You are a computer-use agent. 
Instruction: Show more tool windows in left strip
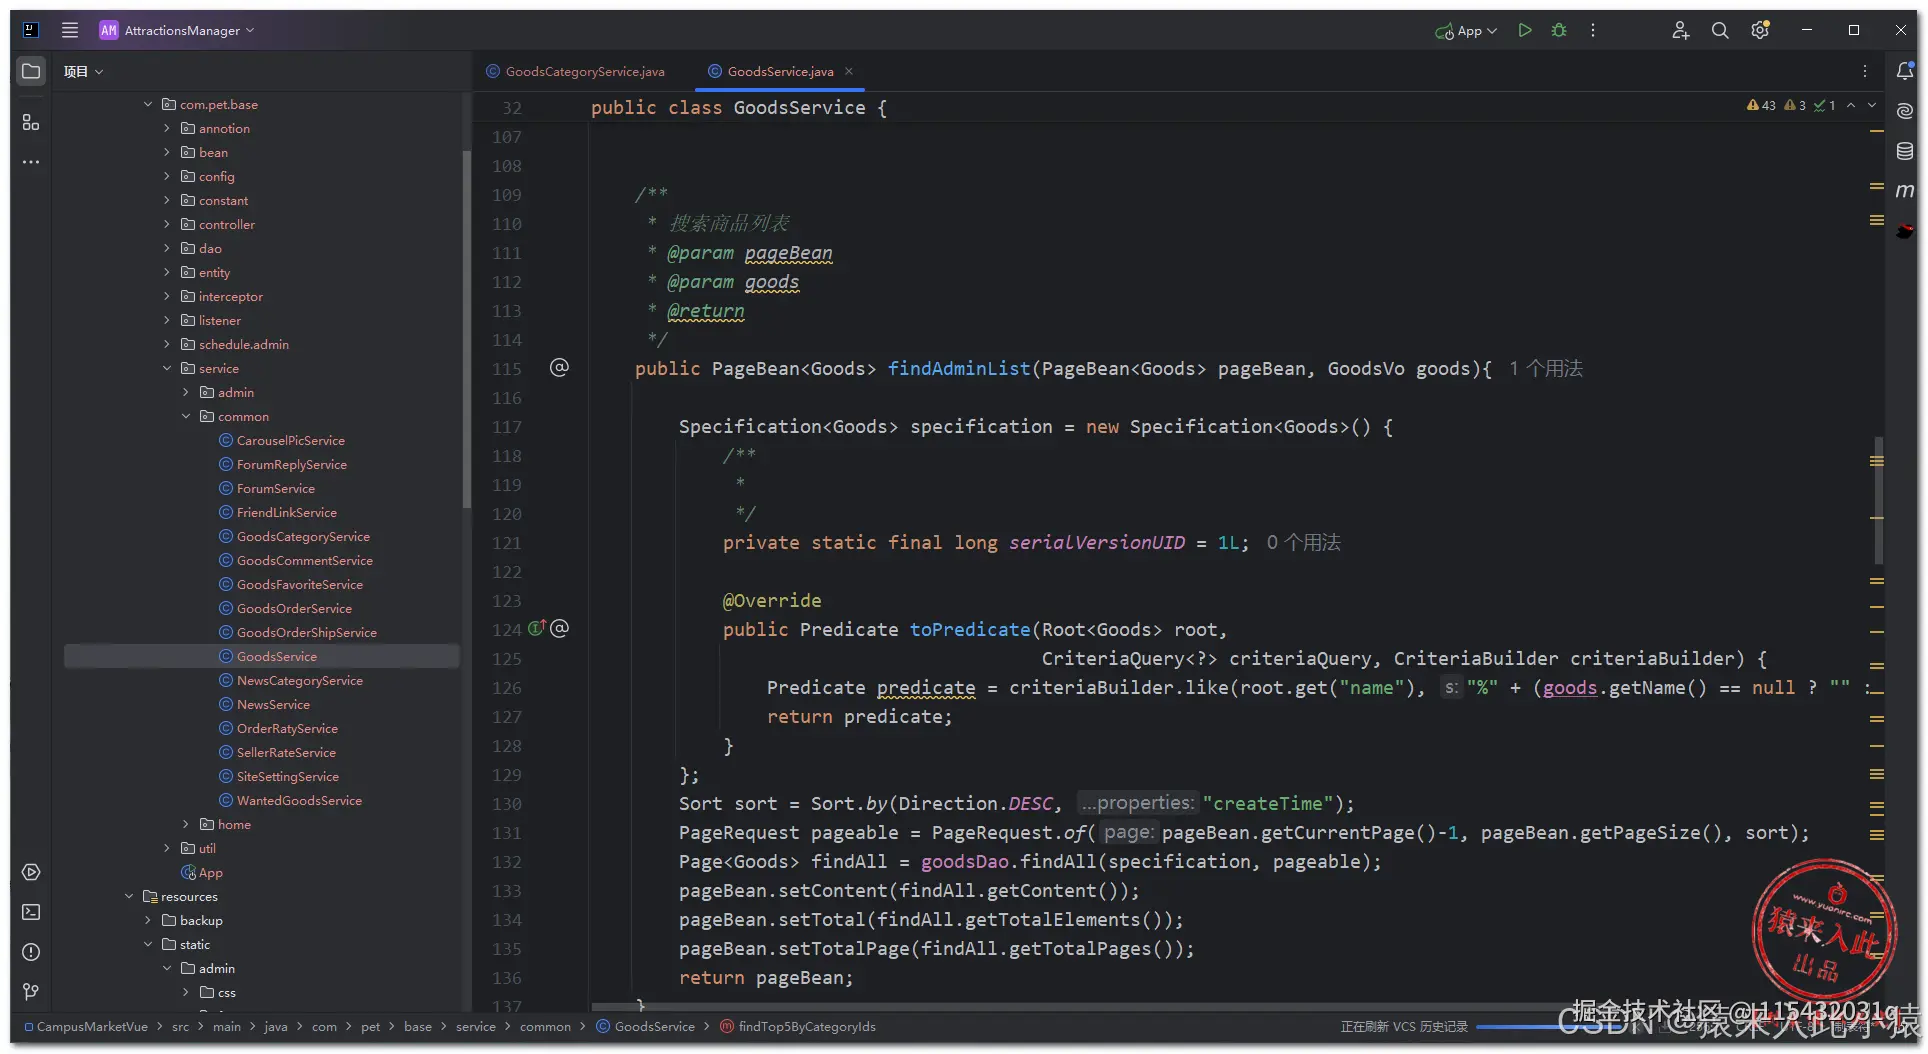point(31,162)
